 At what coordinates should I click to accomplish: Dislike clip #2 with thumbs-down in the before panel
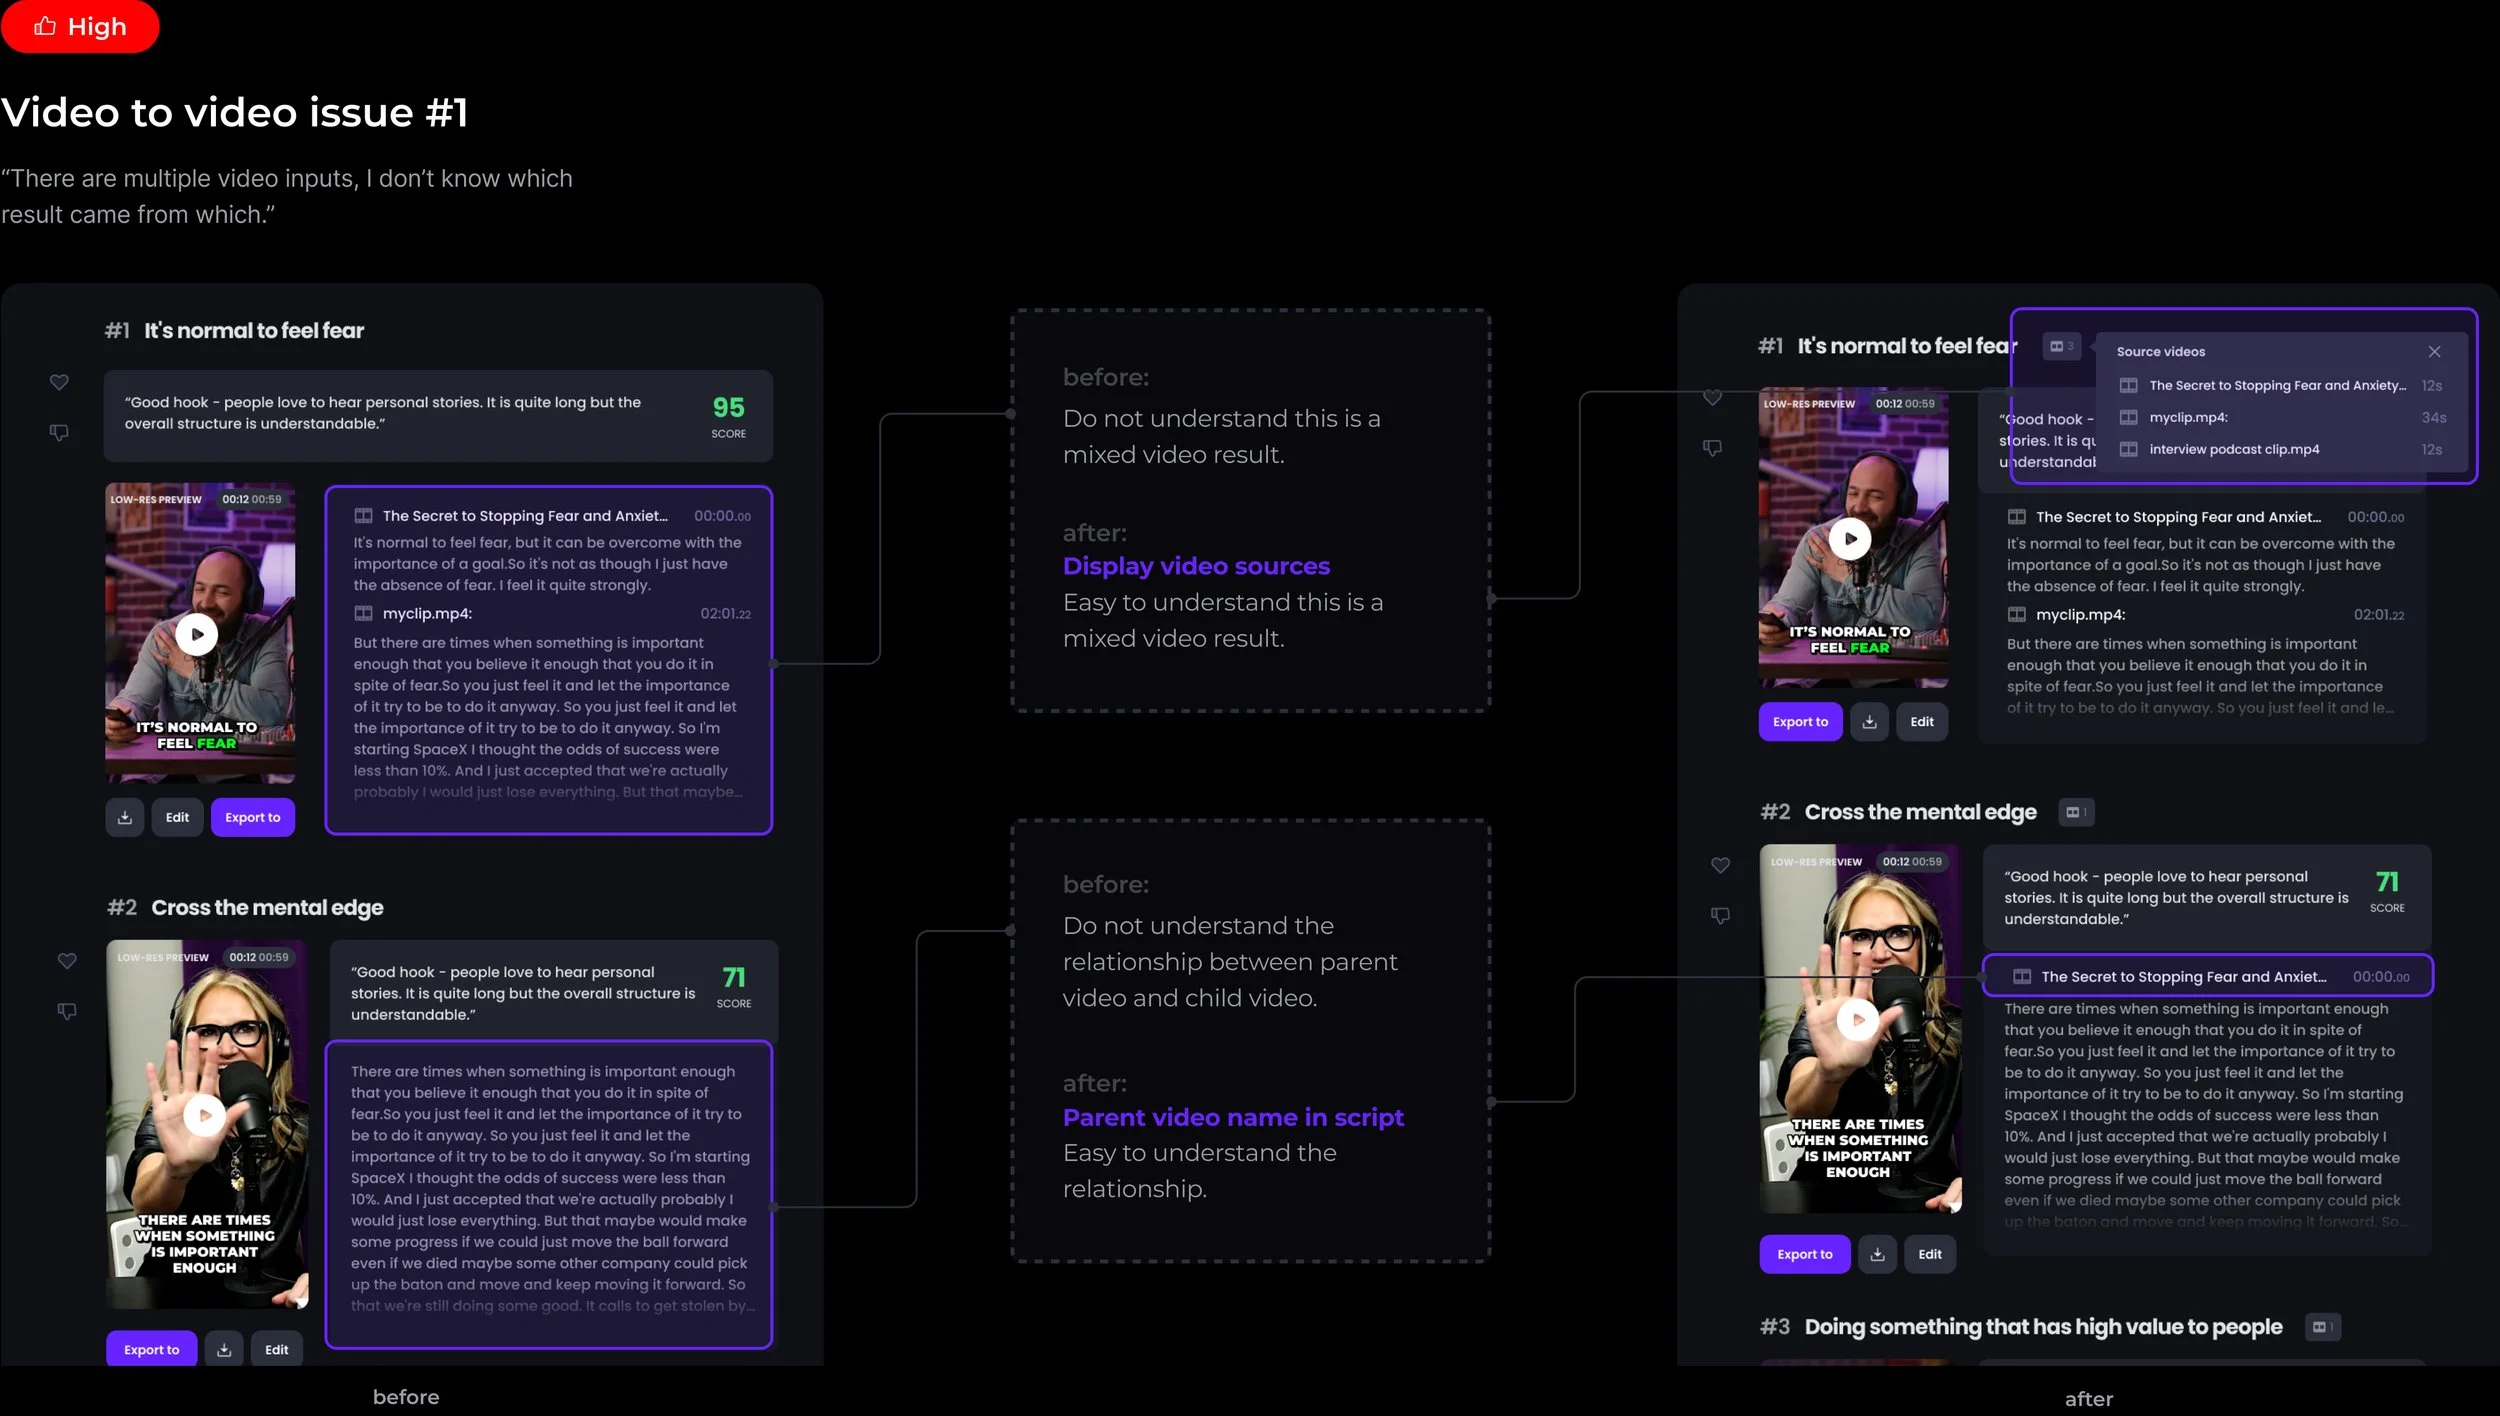67,1011
